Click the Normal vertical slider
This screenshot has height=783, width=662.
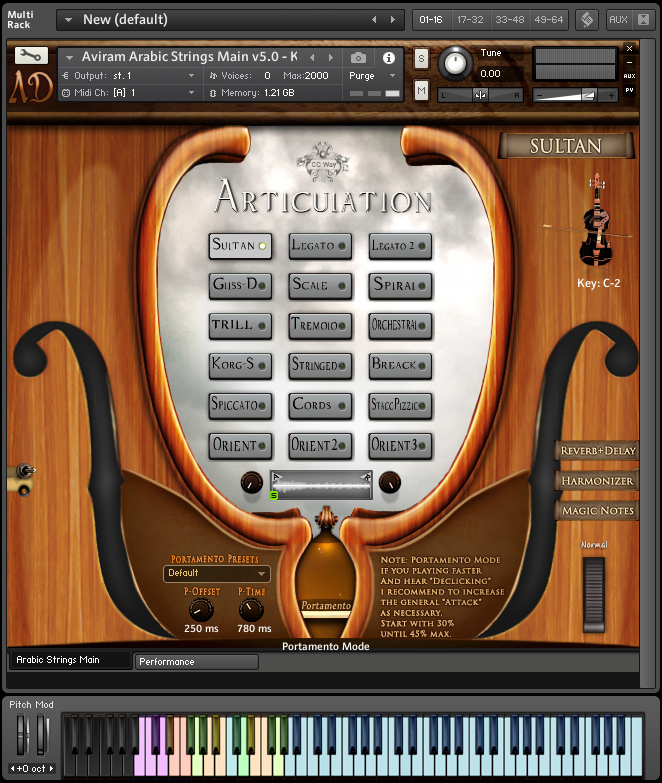coord(594,594)
